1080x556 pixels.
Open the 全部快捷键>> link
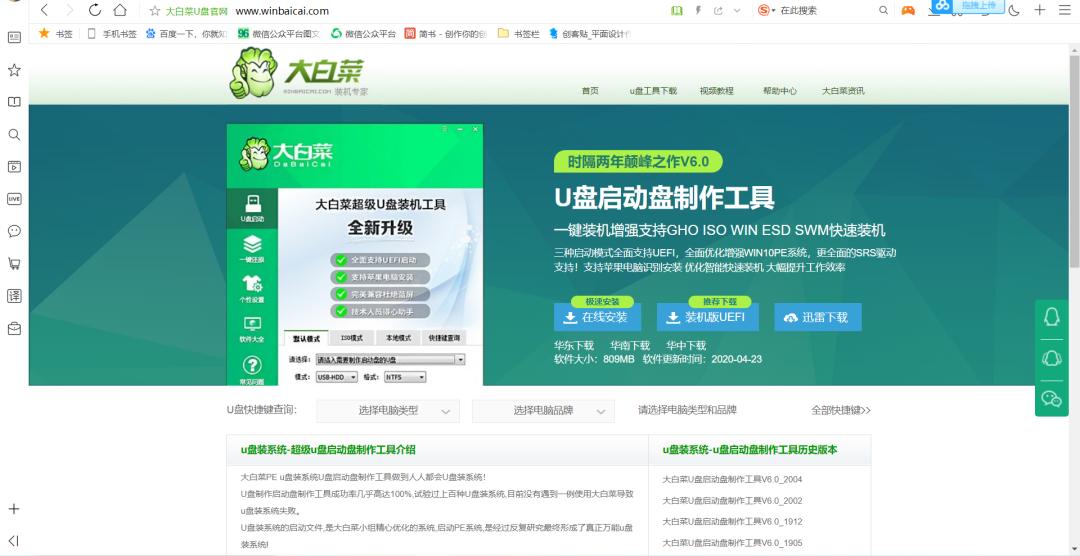841,410
